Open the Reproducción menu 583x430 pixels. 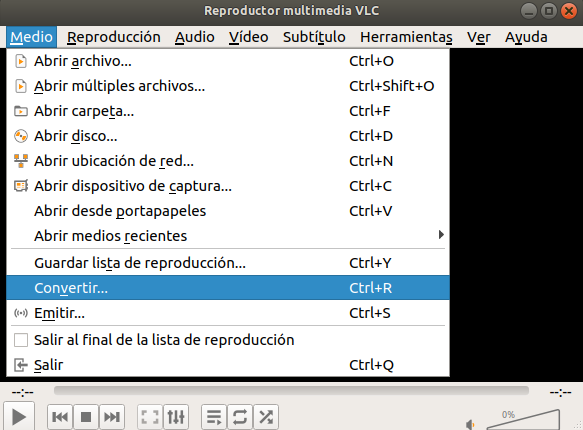(114, 37)
